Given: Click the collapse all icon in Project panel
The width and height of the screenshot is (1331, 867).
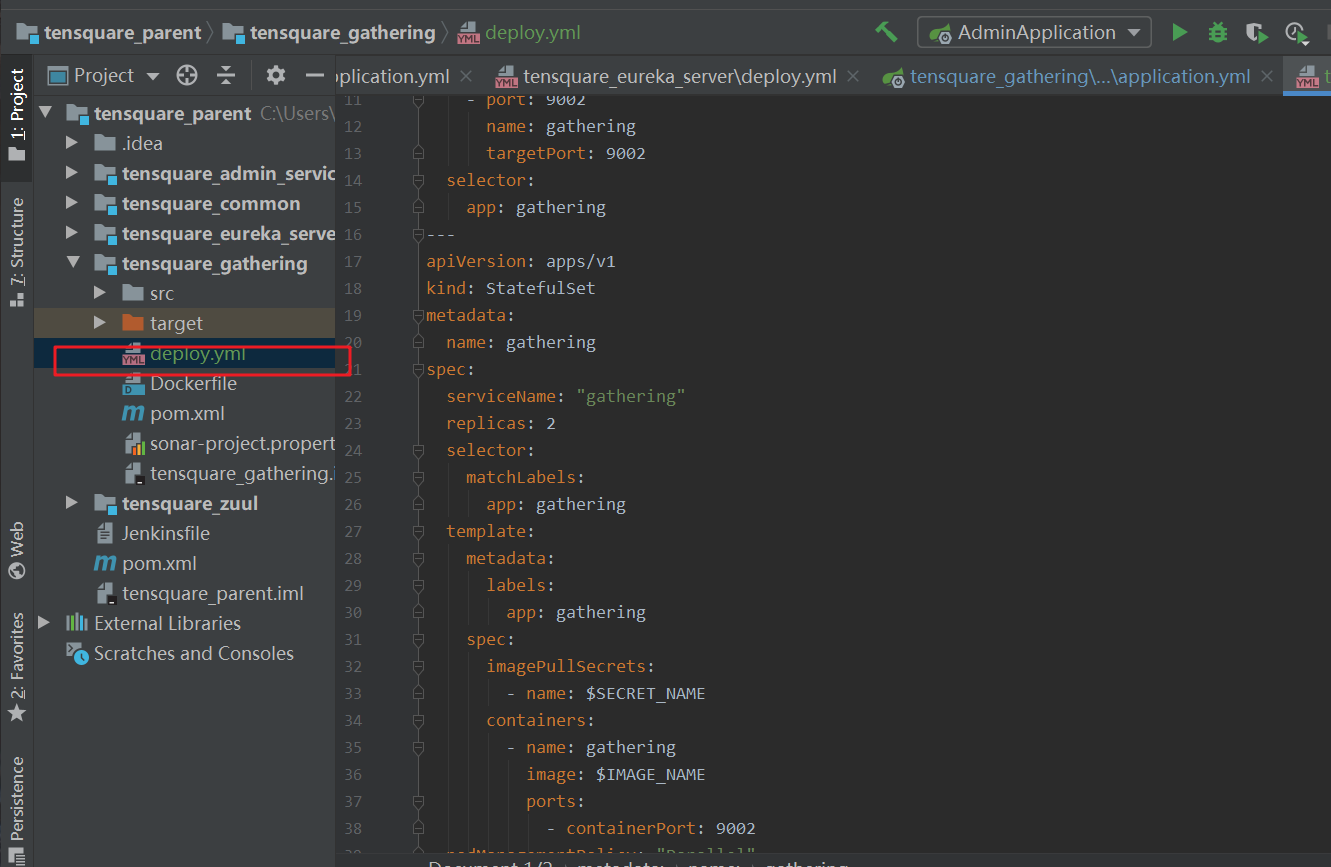Looking at the screenshot, I should 226,75.
